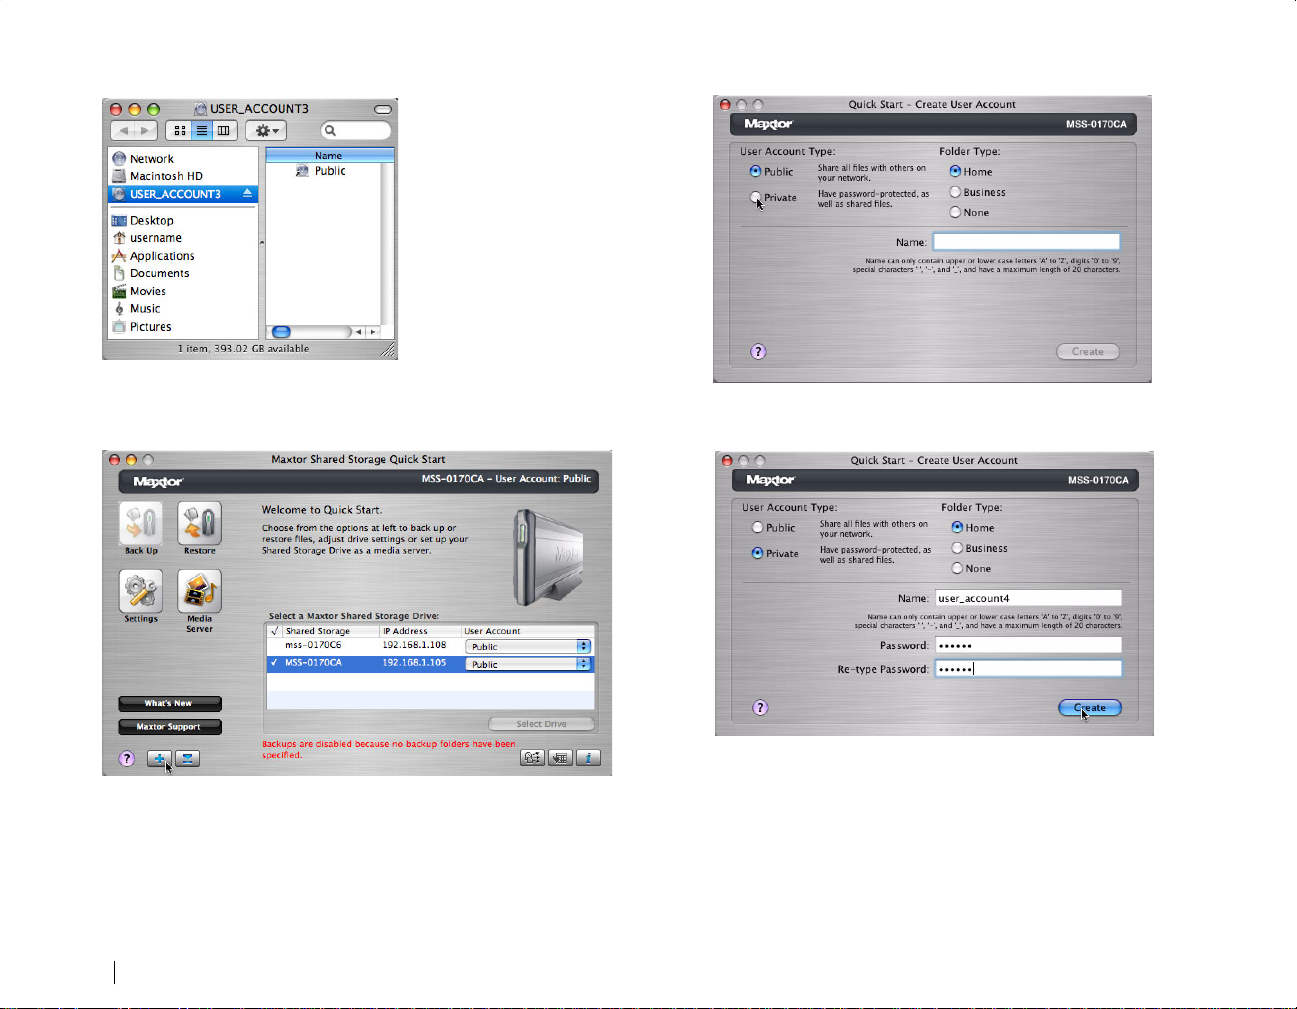Click the What's New button
The height and width of the screenshot is (1009, 1297).
tap(170, 703)
